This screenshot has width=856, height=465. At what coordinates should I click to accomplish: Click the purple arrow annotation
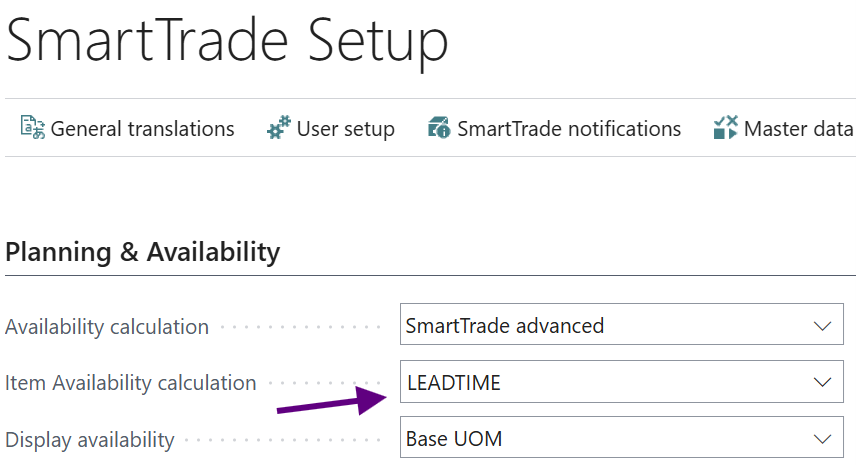coord(330,402)
